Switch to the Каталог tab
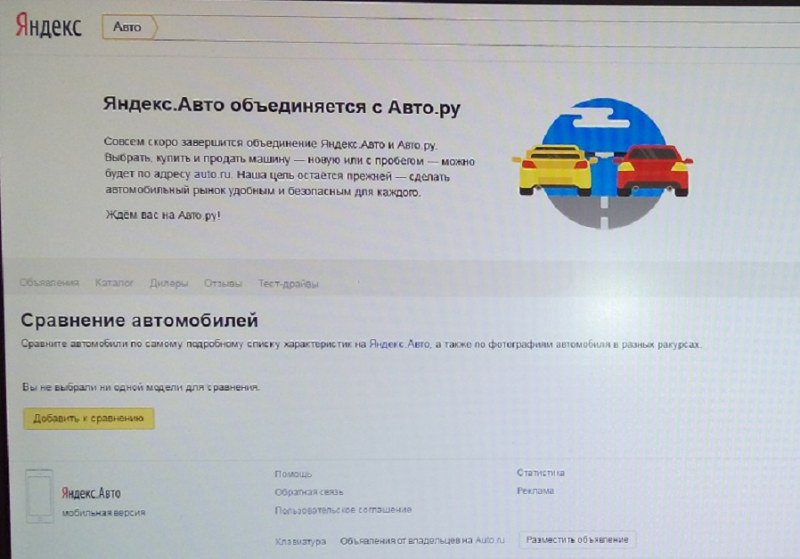800x559 pixels. (114, 283)
